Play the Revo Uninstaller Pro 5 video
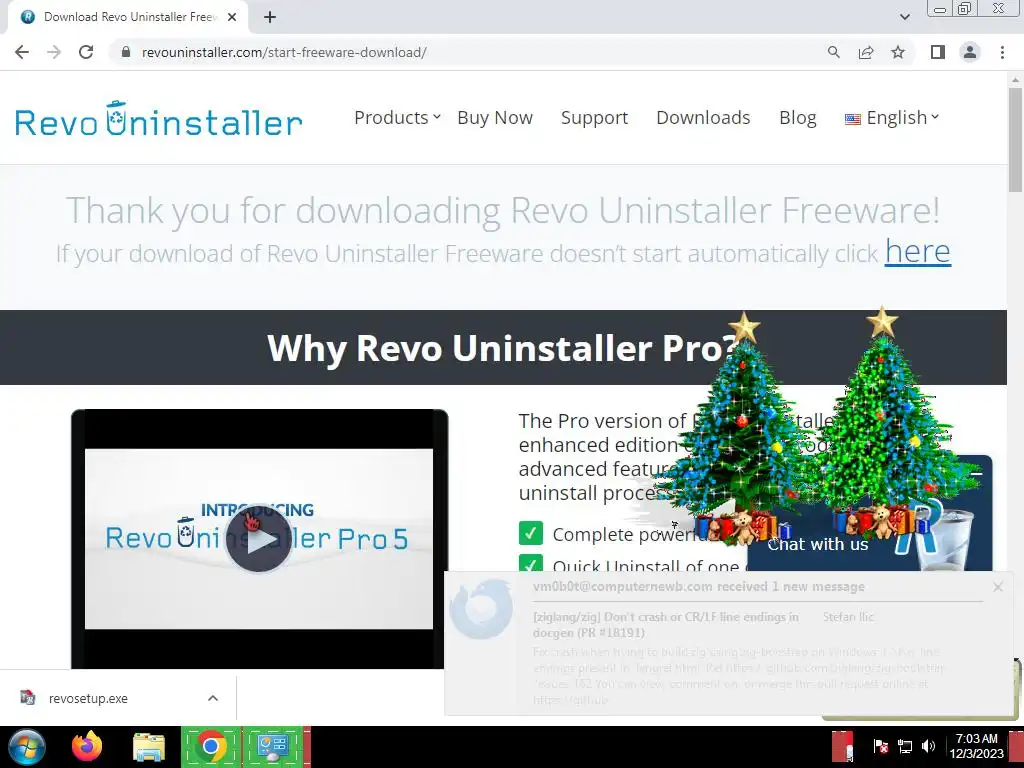 pos(259,539)
